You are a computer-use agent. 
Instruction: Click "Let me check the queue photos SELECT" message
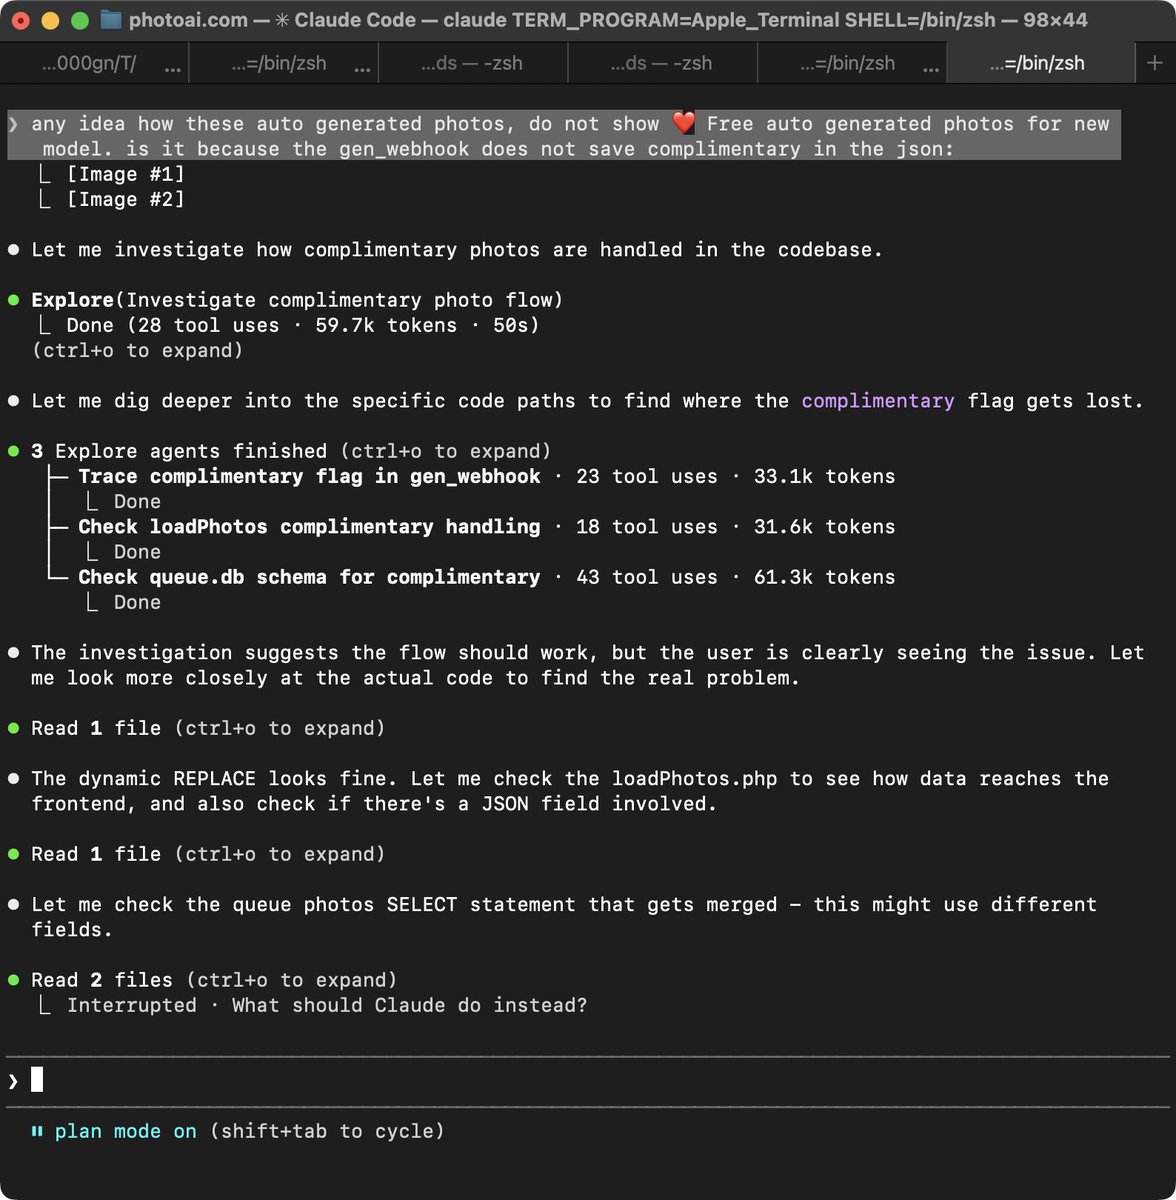pyautogui.click(x=564, y=917)
